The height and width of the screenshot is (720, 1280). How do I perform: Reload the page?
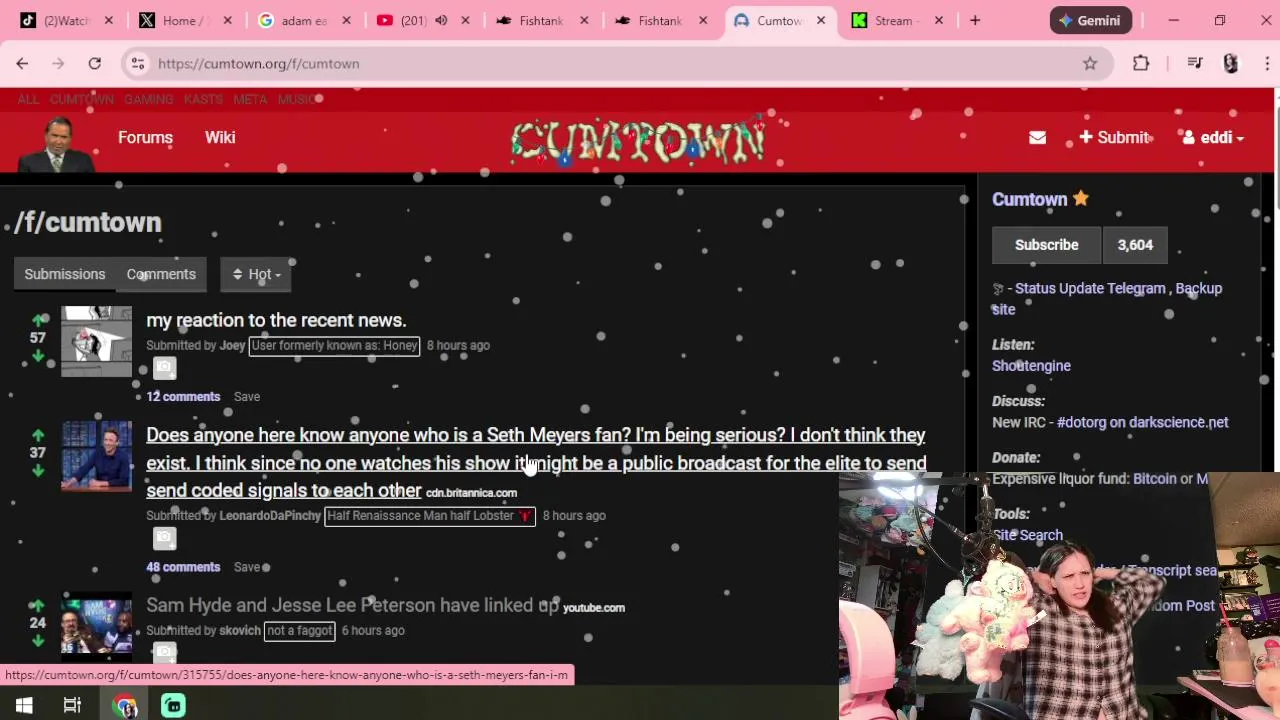94,63
